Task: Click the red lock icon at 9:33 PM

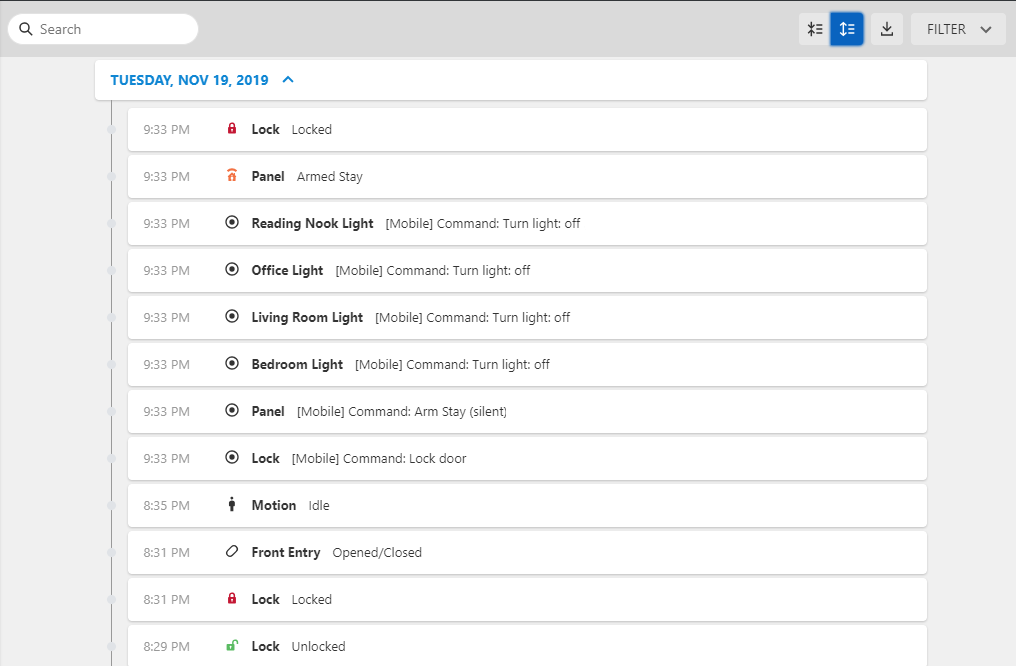Action: [232, 128]
